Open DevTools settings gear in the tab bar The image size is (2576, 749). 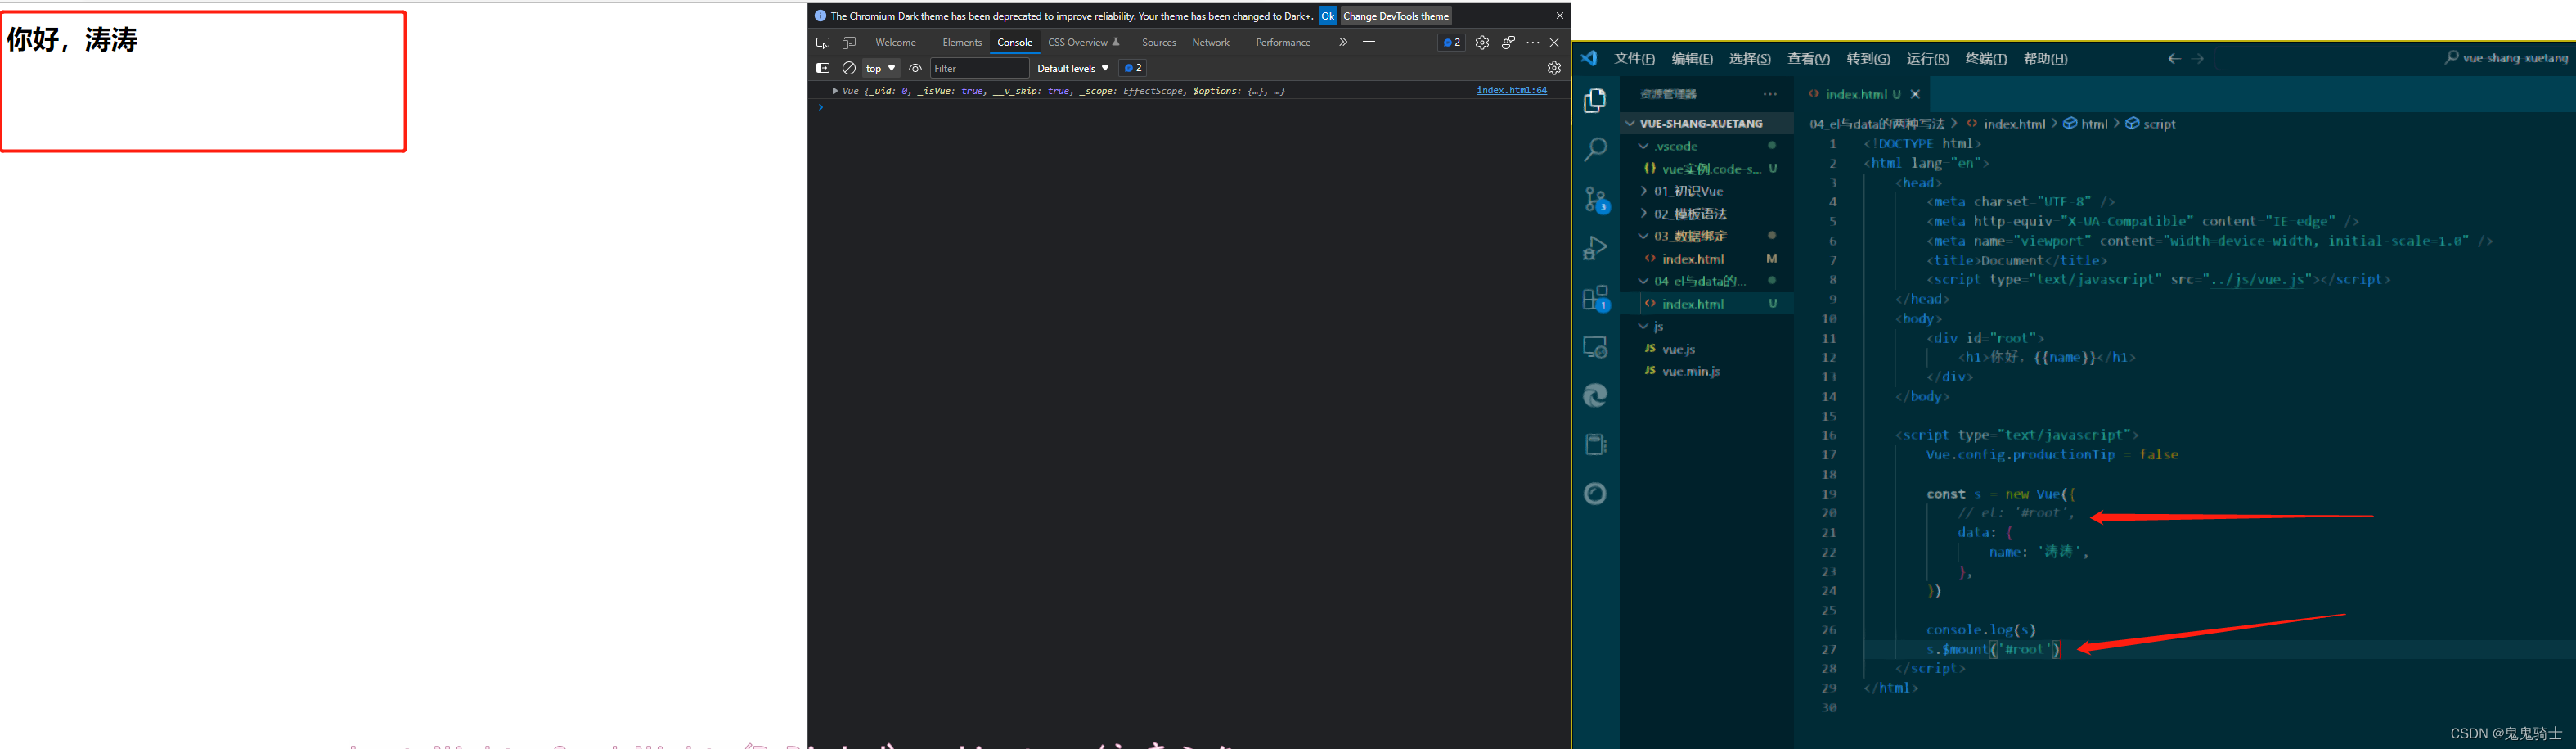pos(1482,42)
